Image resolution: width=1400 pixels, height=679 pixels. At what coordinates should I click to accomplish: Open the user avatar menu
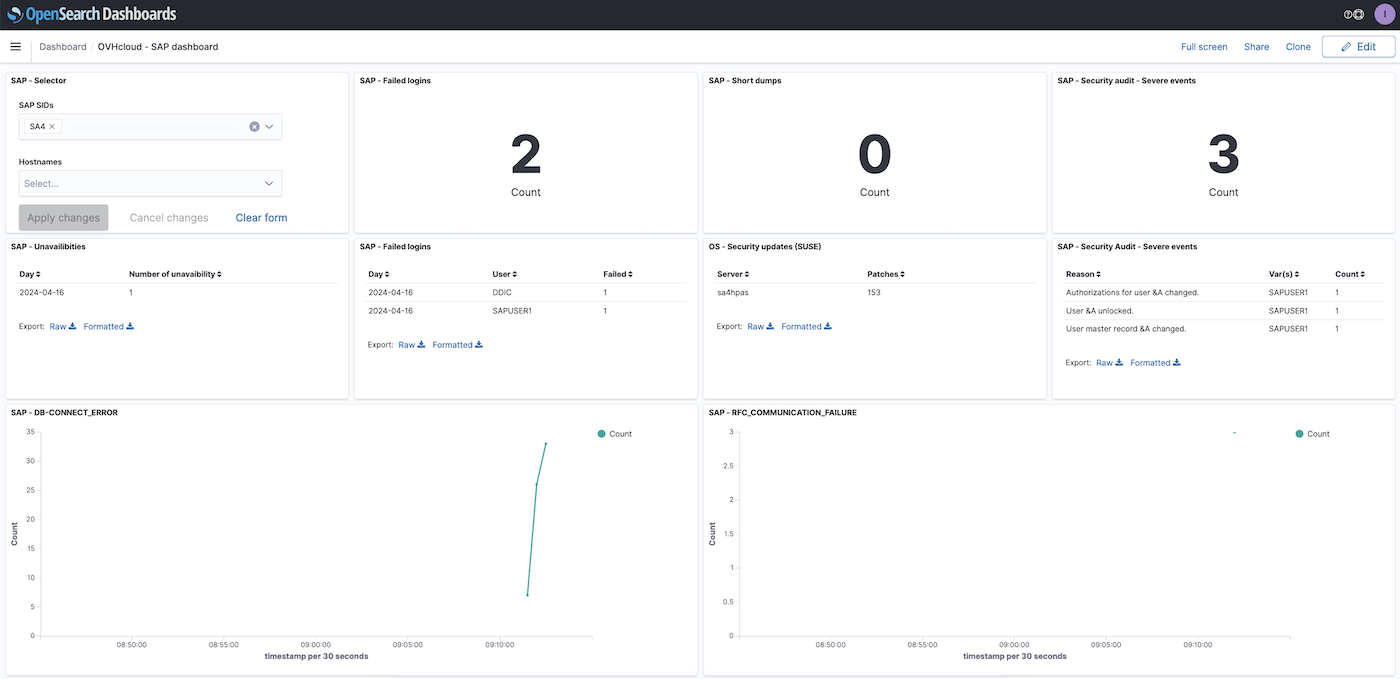(1383, 14)
